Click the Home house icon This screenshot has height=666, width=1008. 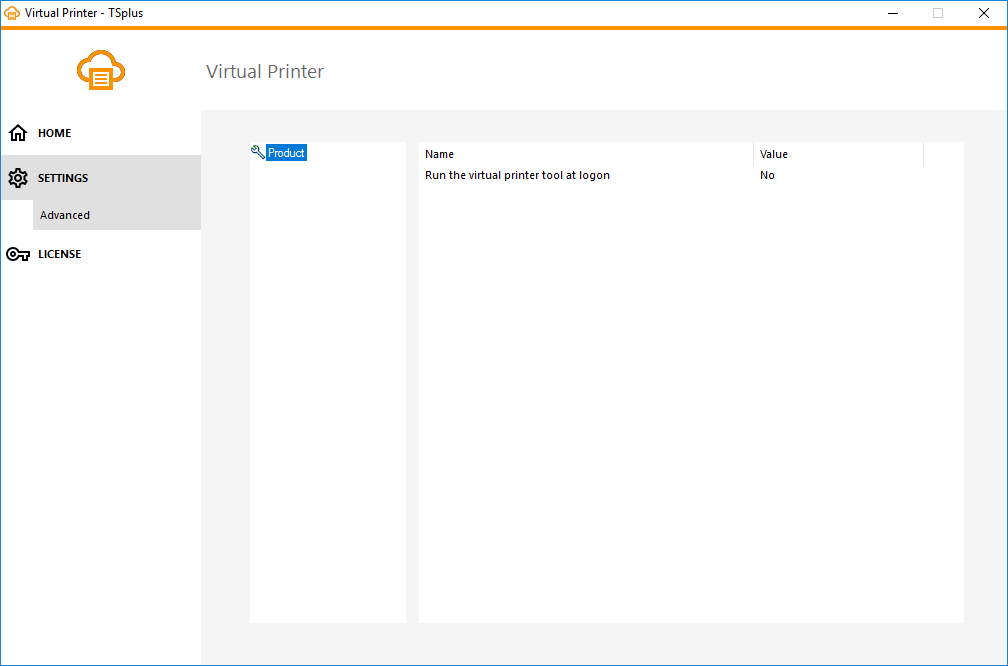(17, 132)
